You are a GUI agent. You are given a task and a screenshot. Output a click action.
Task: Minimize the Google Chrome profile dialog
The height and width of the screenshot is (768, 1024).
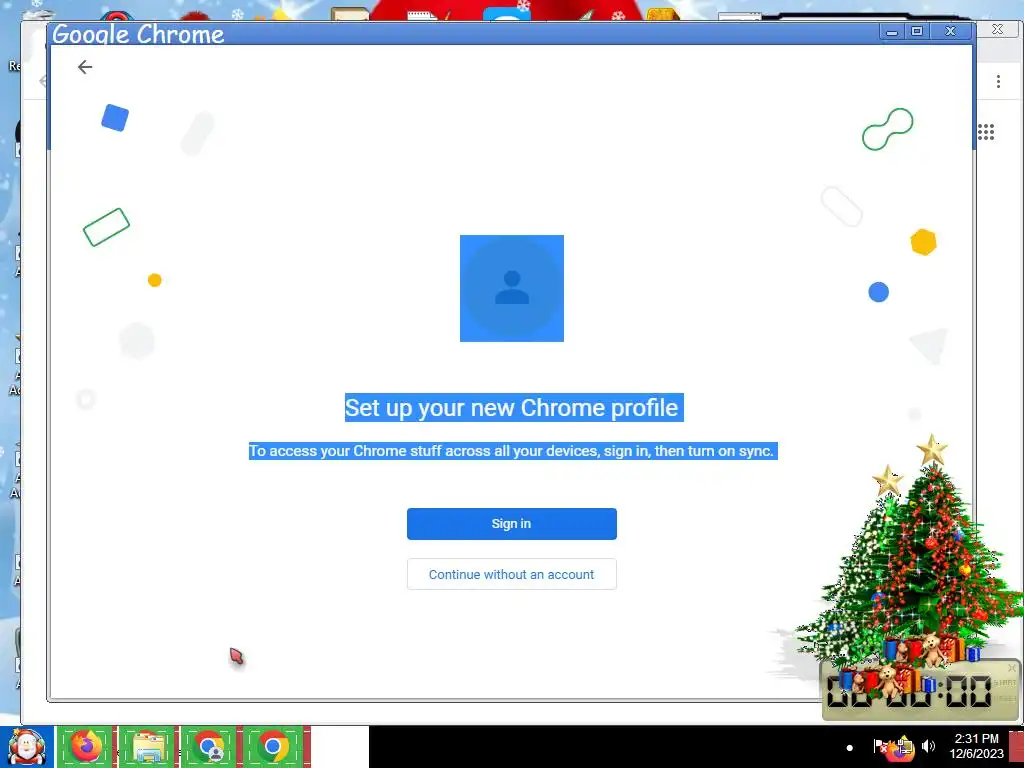click(x=891, y=31)
